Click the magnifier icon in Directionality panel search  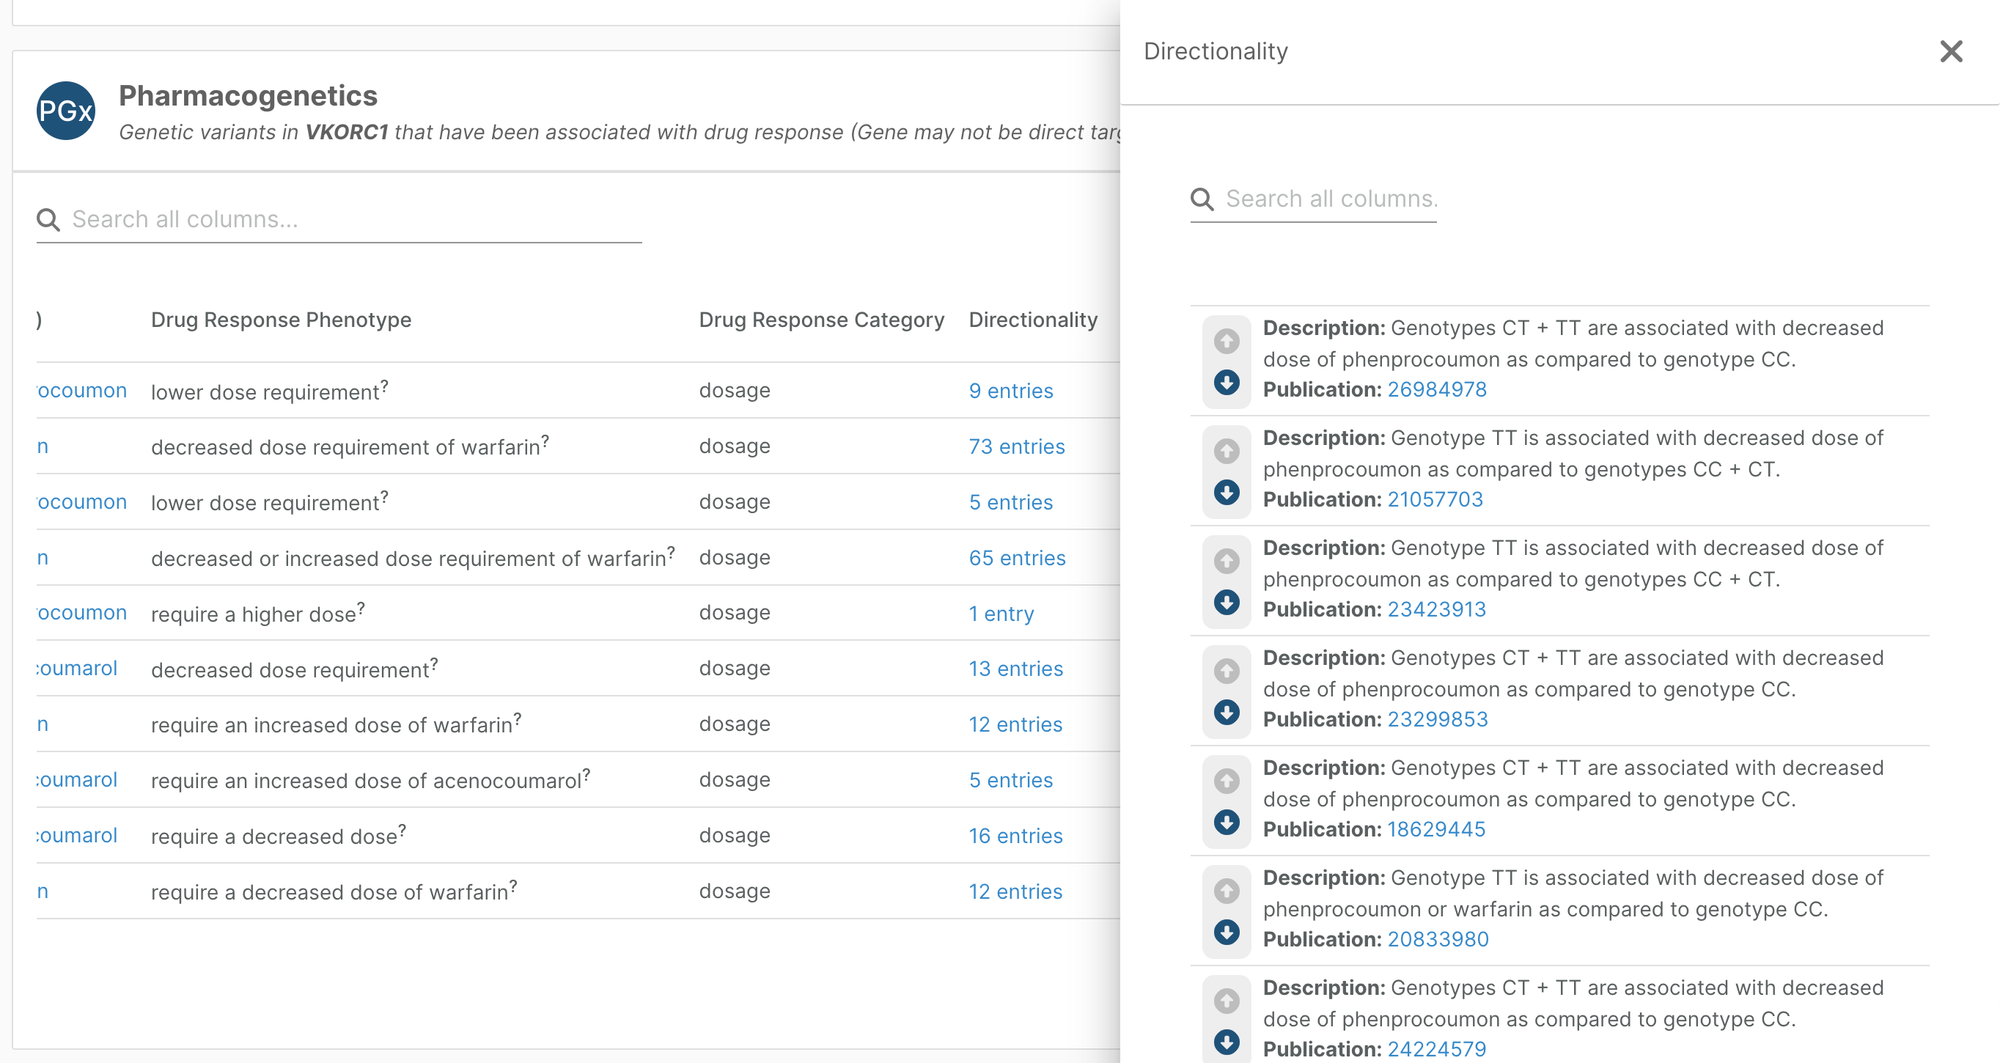[1202, 200]
